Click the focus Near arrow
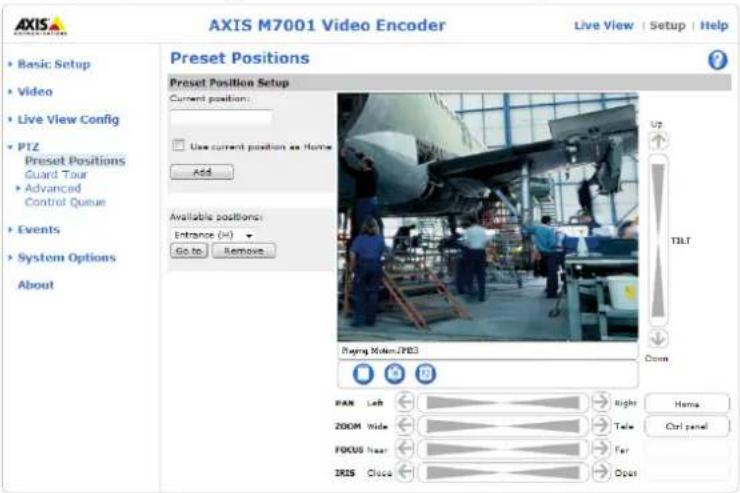 pyautogui.click(x=405, y=448)
